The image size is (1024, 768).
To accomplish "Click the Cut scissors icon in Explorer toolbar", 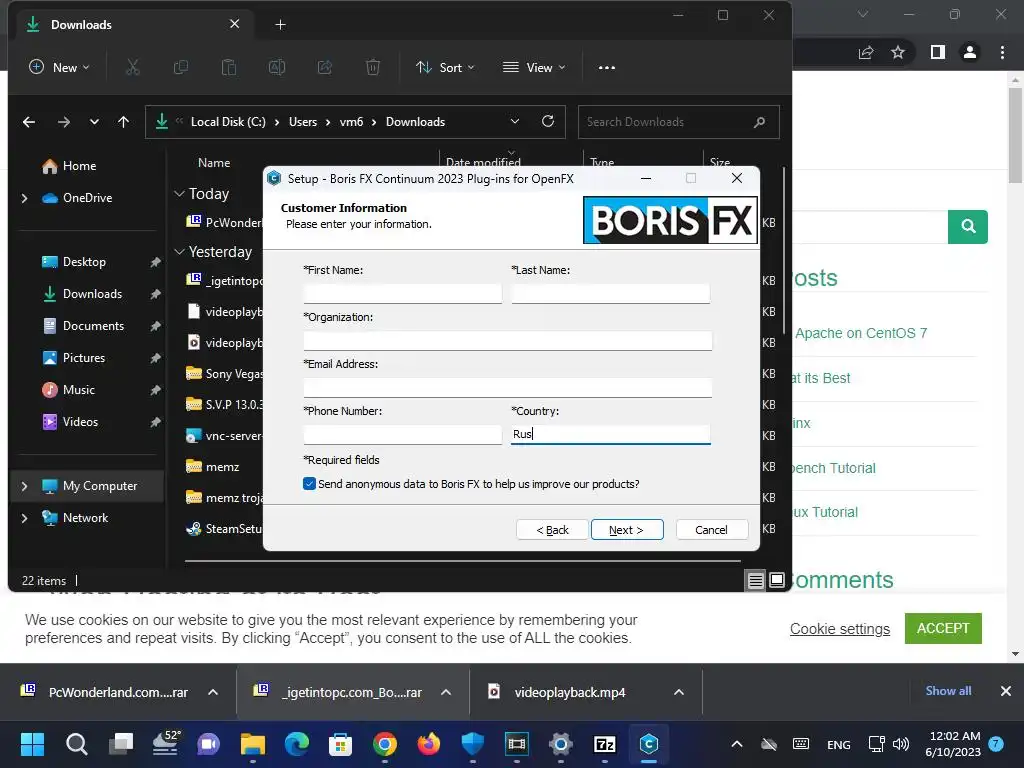I will [133, 67].
